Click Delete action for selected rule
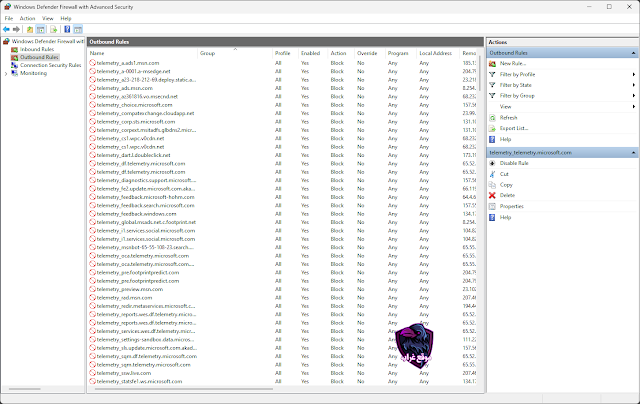 (x=507, y=195)
